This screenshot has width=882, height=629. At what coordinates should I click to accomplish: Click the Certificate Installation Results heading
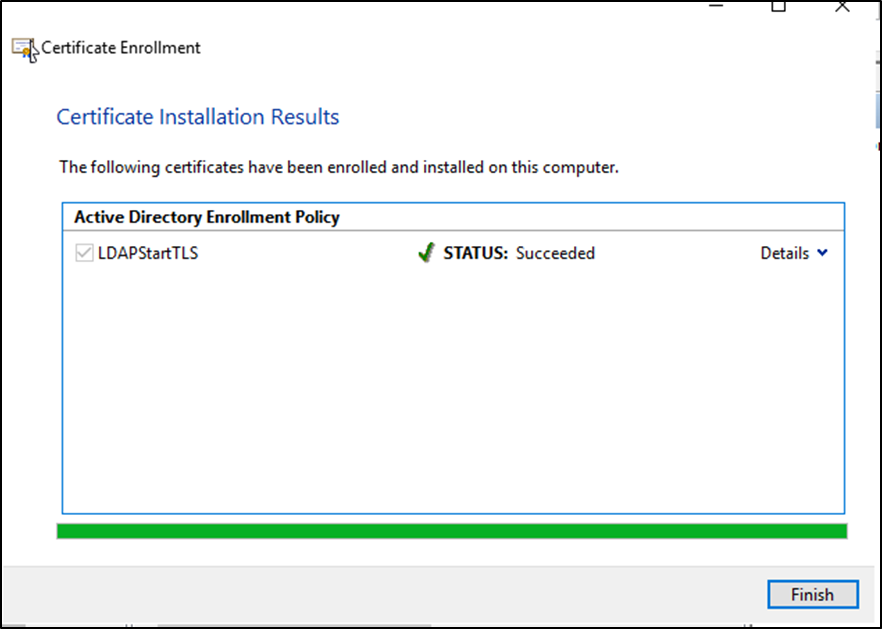tap(198, 117)
